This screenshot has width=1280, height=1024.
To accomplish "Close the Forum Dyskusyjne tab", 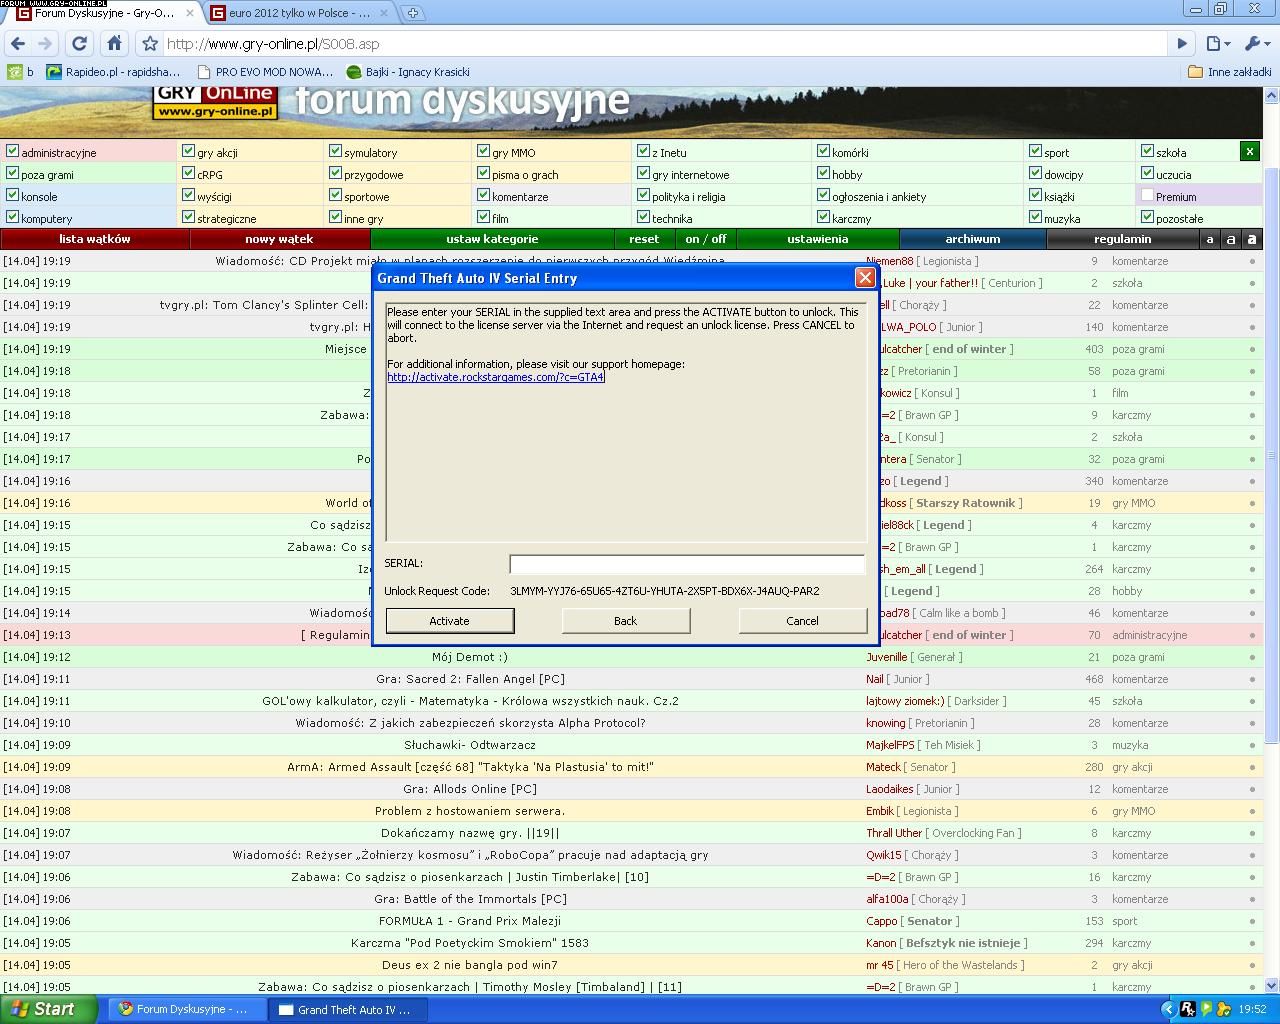I will coord(190,13).
